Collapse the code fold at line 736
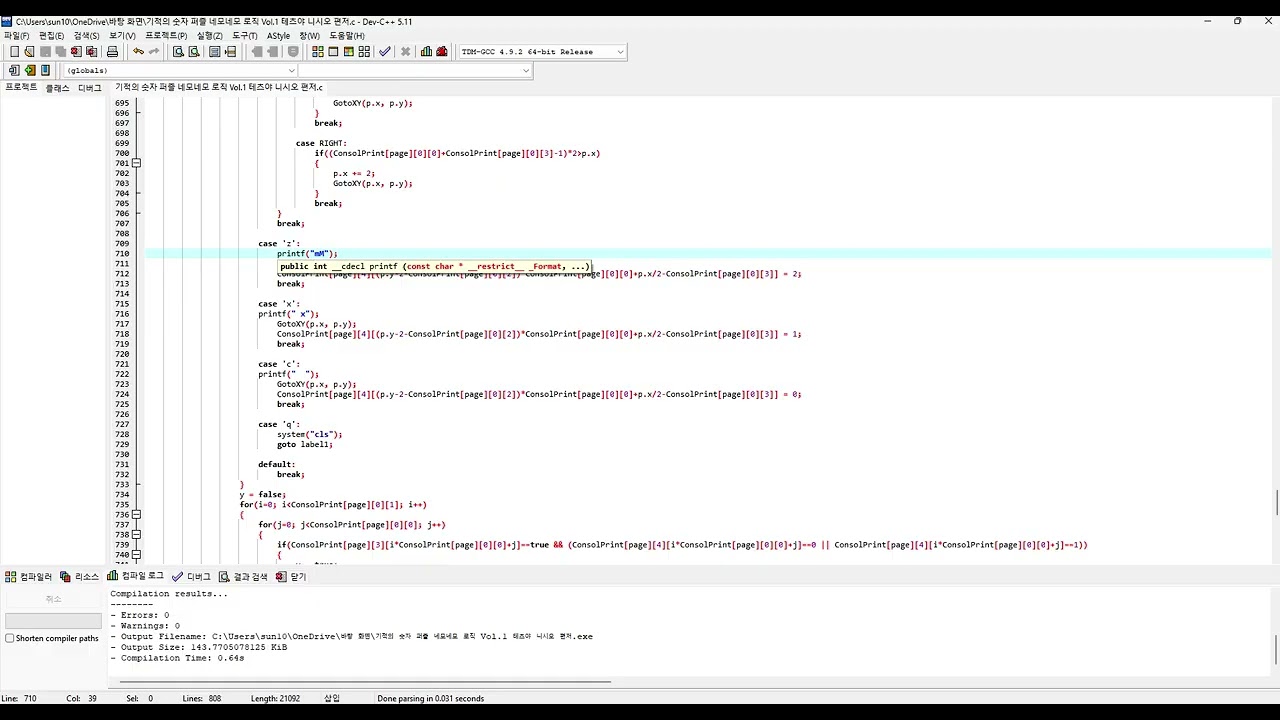1280x720 pixels. click(137, 514)
